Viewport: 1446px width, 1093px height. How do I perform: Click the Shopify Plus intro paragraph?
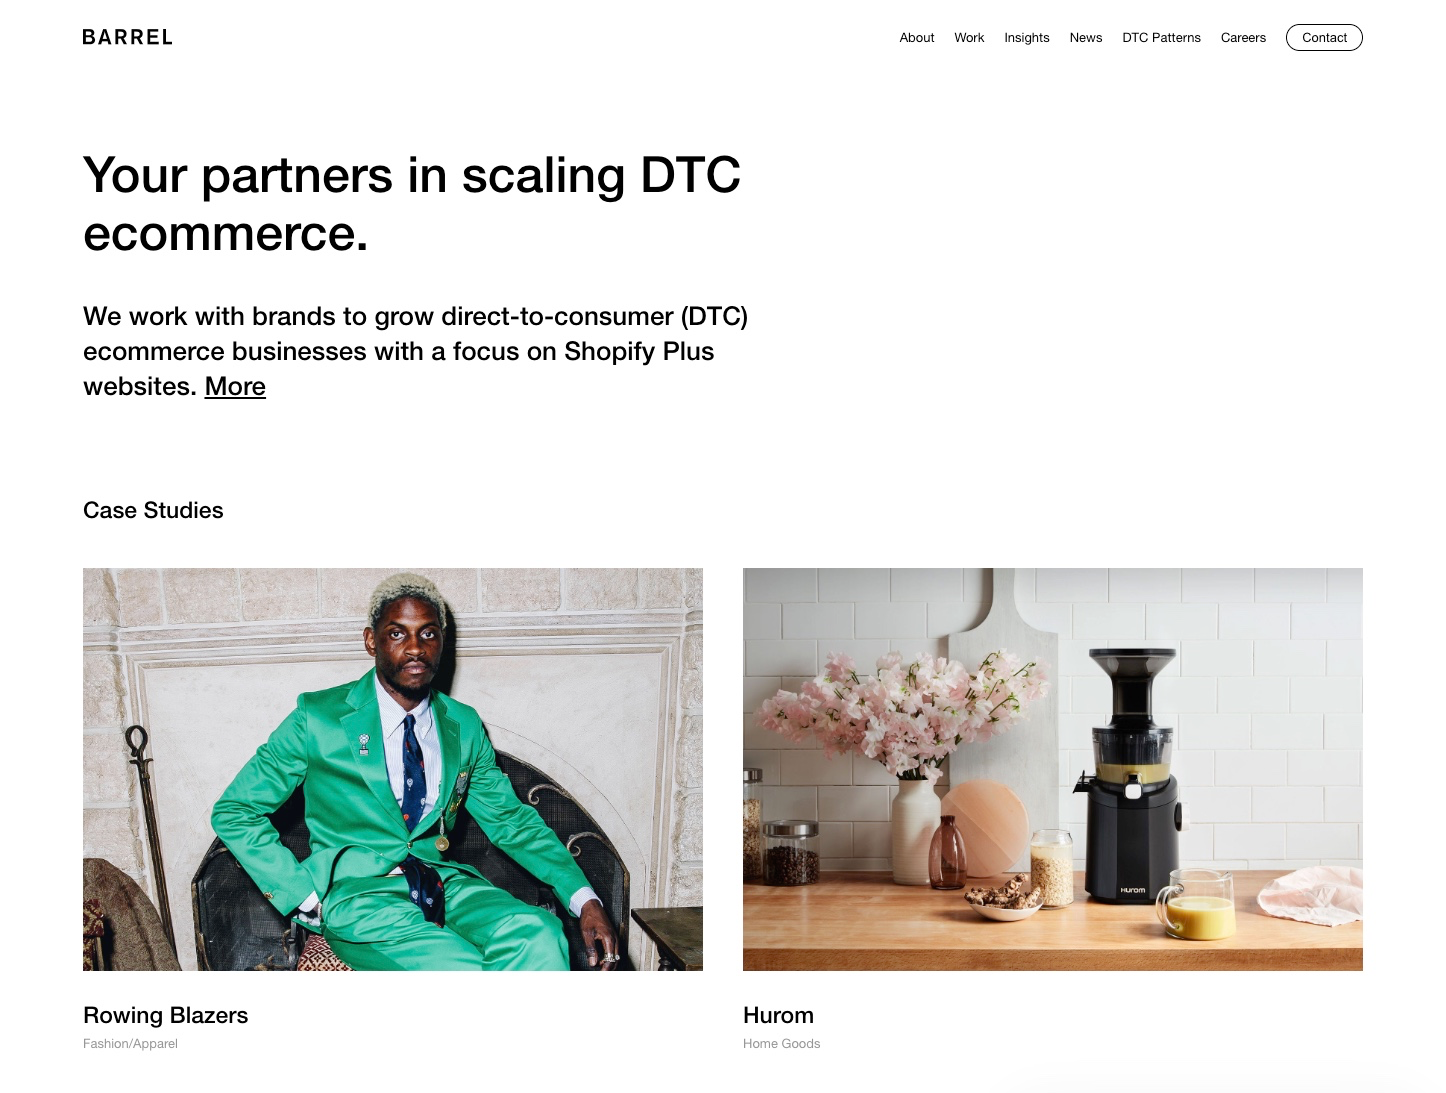415,351
